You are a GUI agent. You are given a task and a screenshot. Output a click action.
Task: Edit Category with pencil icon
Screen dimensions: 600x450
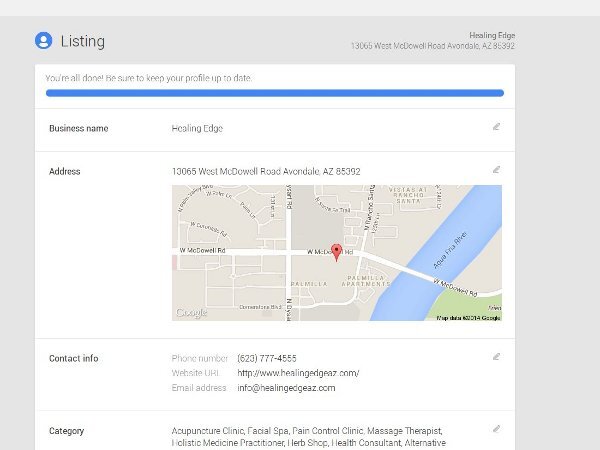[496, 429]
